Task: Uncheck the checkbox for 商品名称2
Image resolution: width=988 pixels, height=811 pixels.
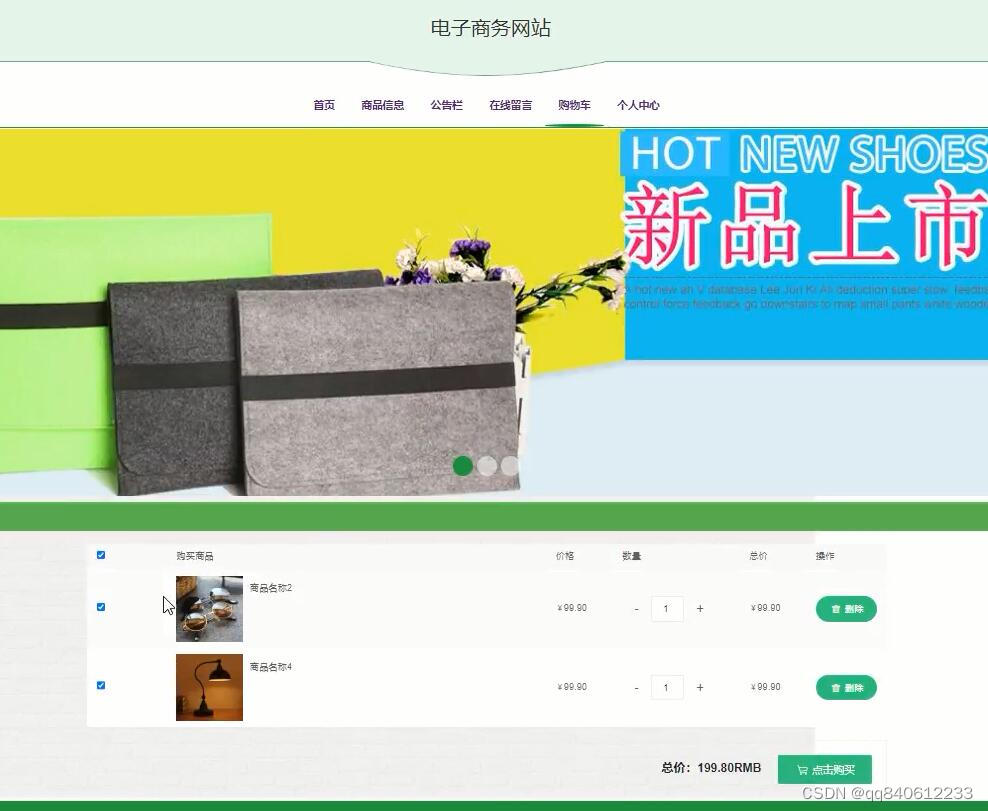Action: coord(101,606)
